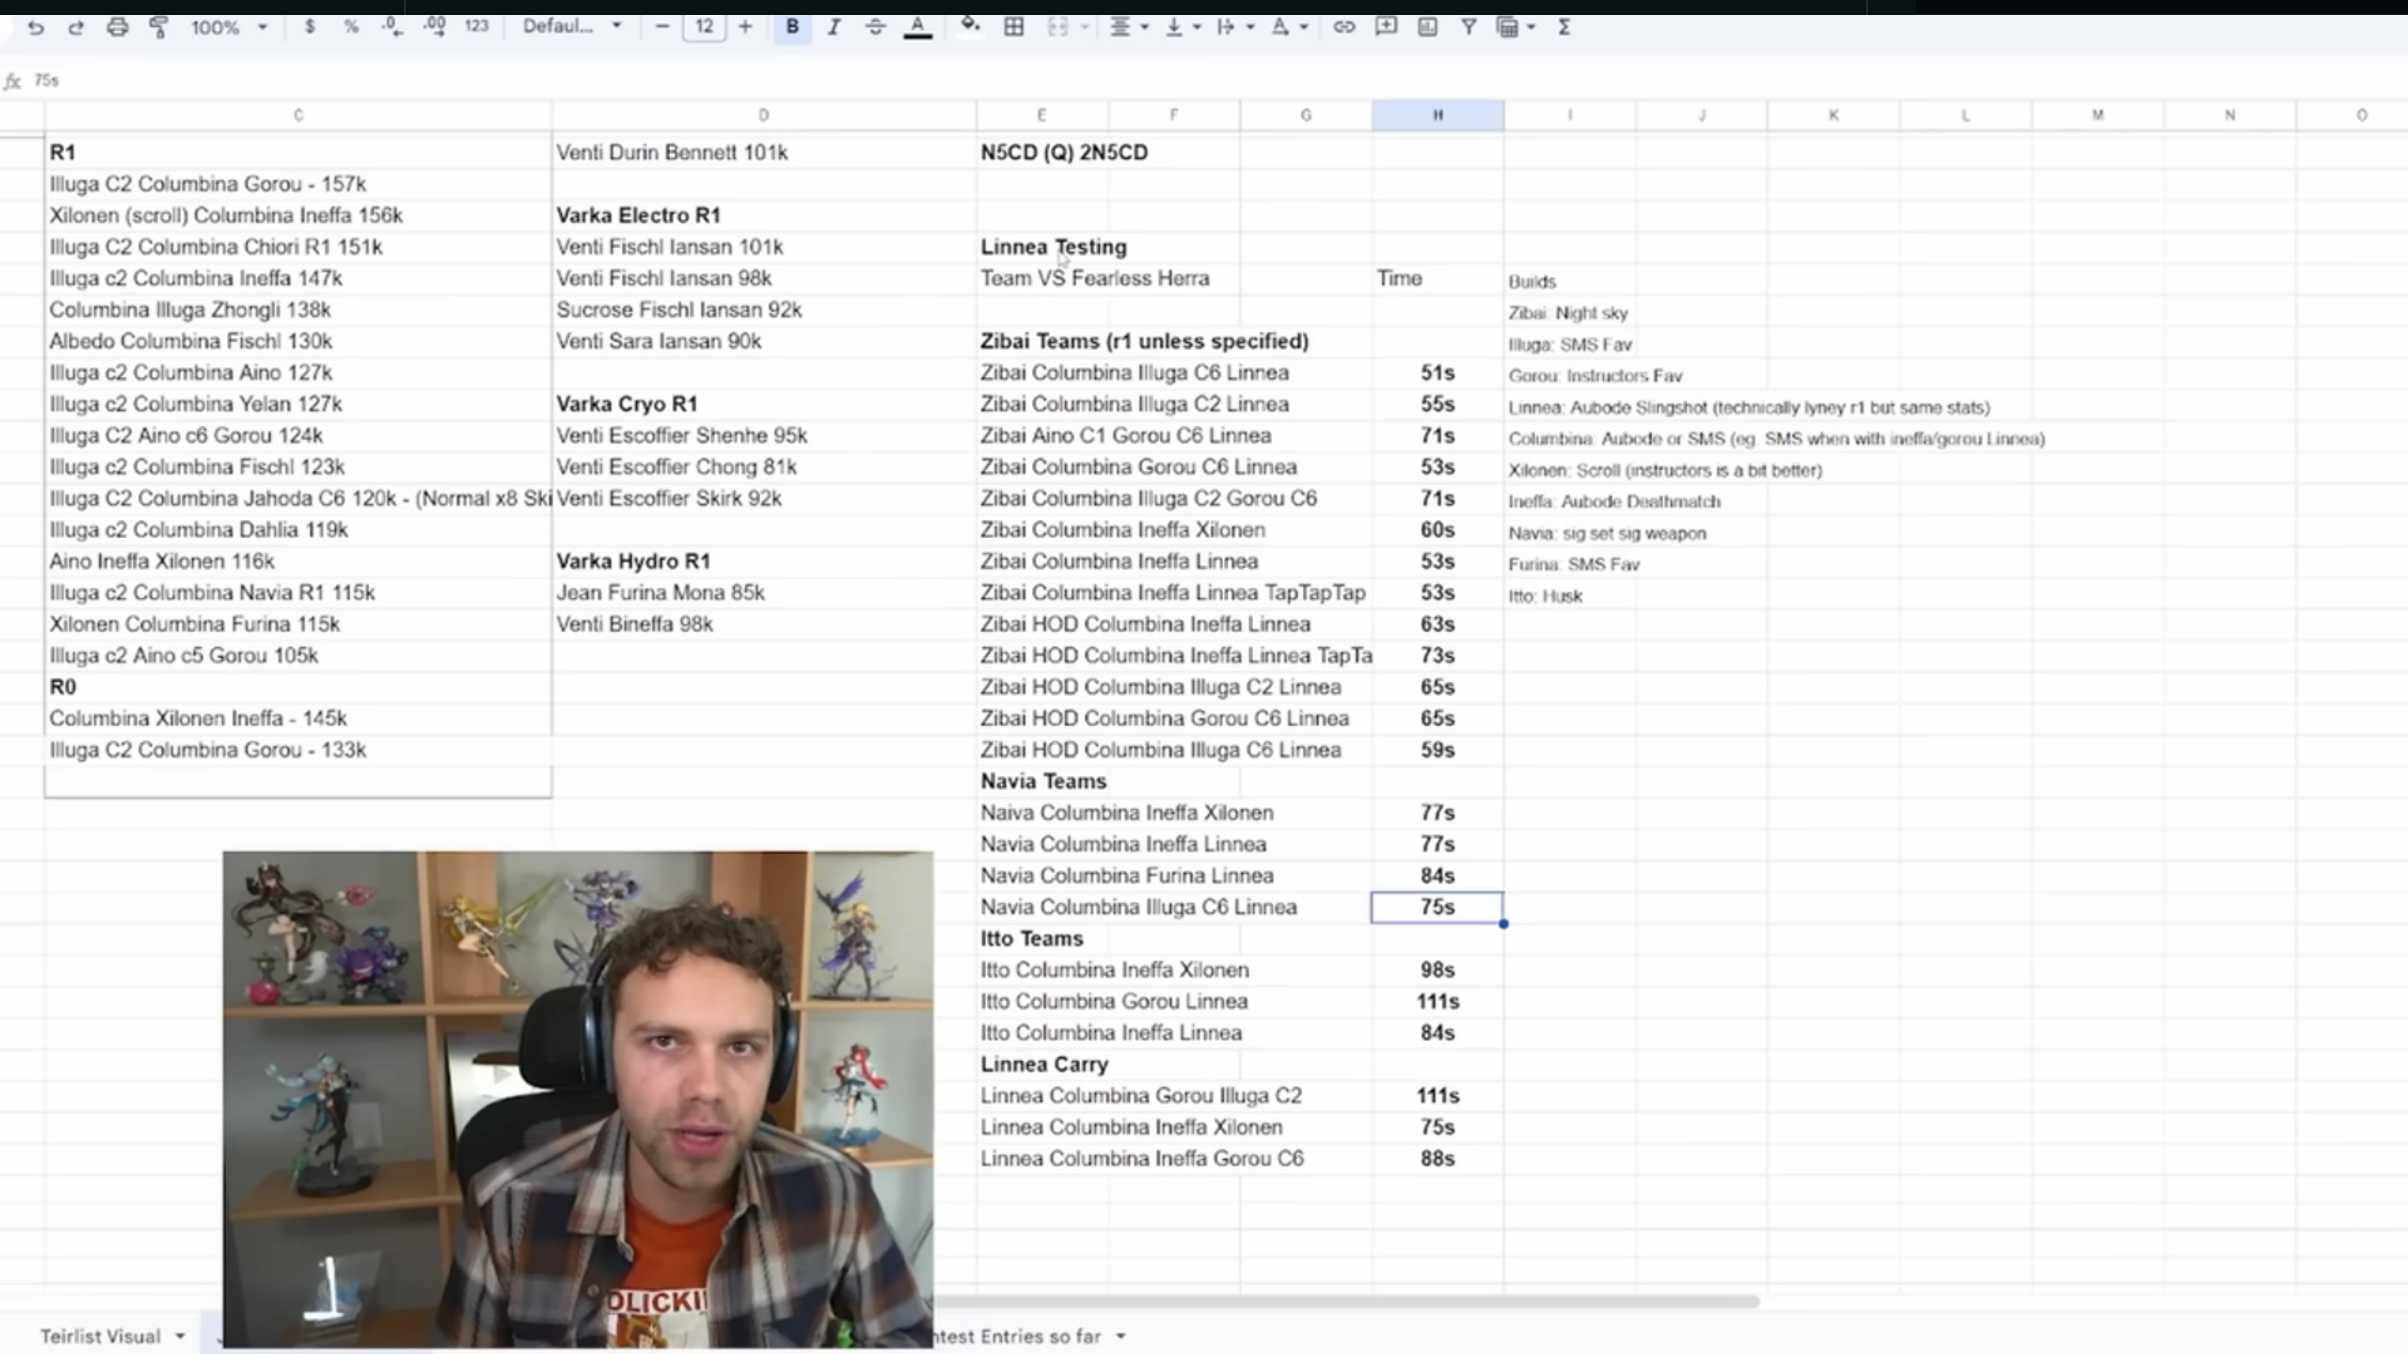The width and height of the screenshot is (2408, 1354).
Task: Open the functions sigma icon
Action: click(1564, 27)
